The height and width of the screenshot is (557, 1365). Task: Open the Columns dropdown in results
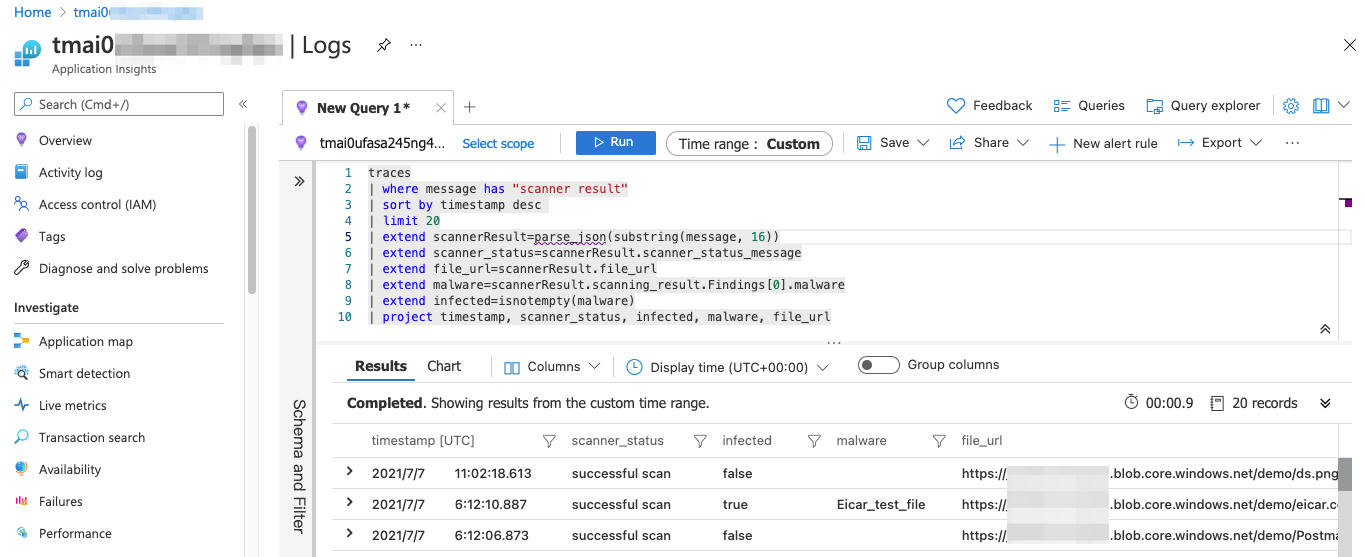click(552, 367)
